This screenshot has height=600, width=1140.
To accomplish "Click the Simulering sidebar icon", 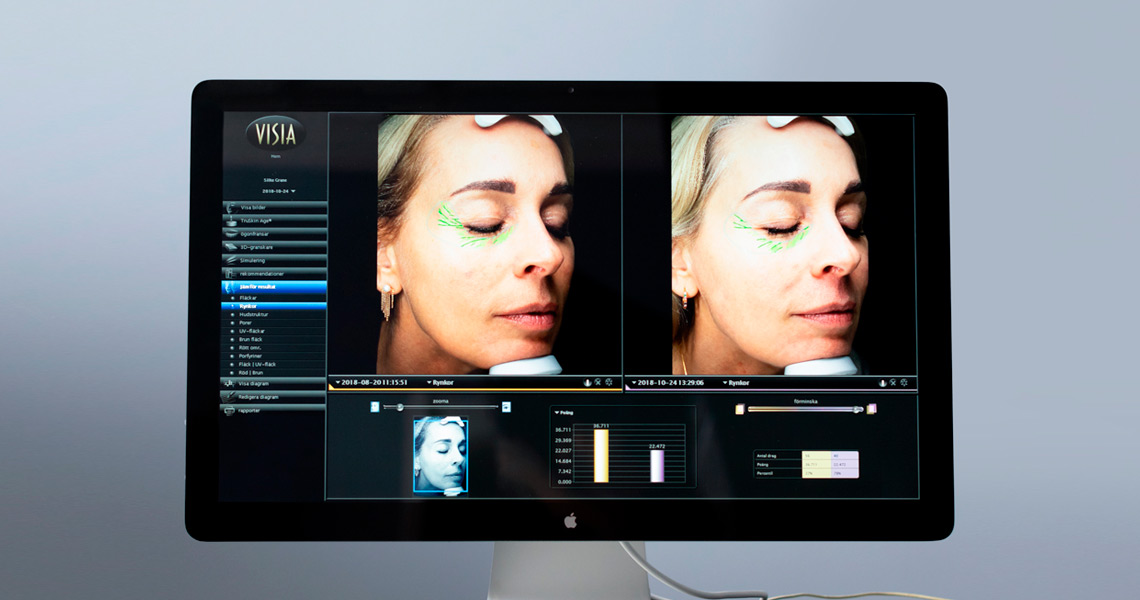I will coord(230,260).
